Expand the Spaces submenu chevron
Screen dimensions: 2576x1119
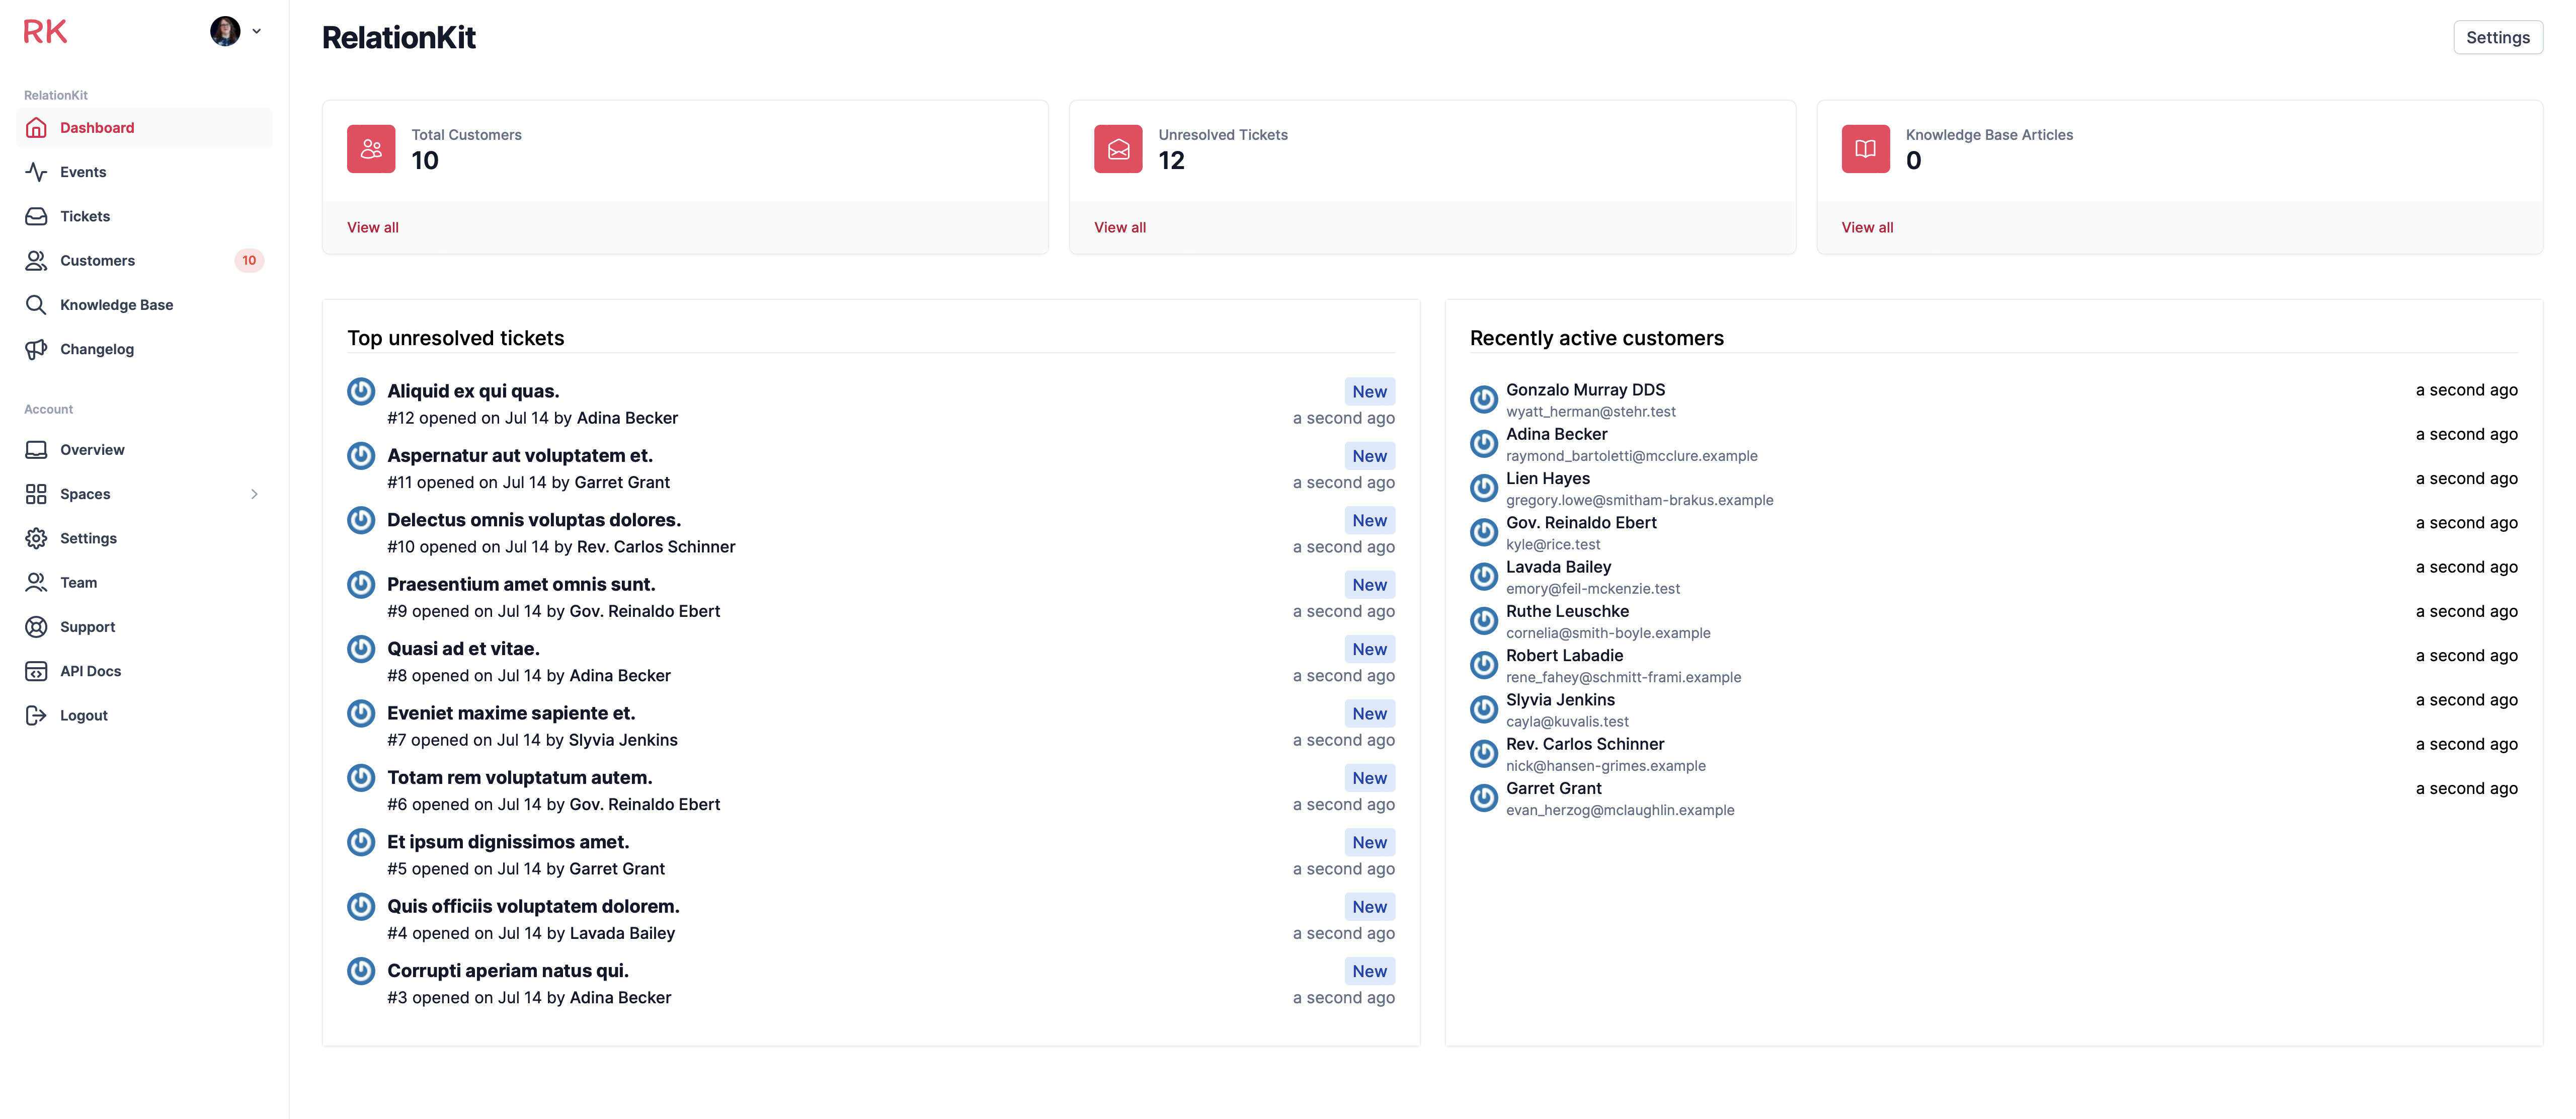[x=254, y=494]
